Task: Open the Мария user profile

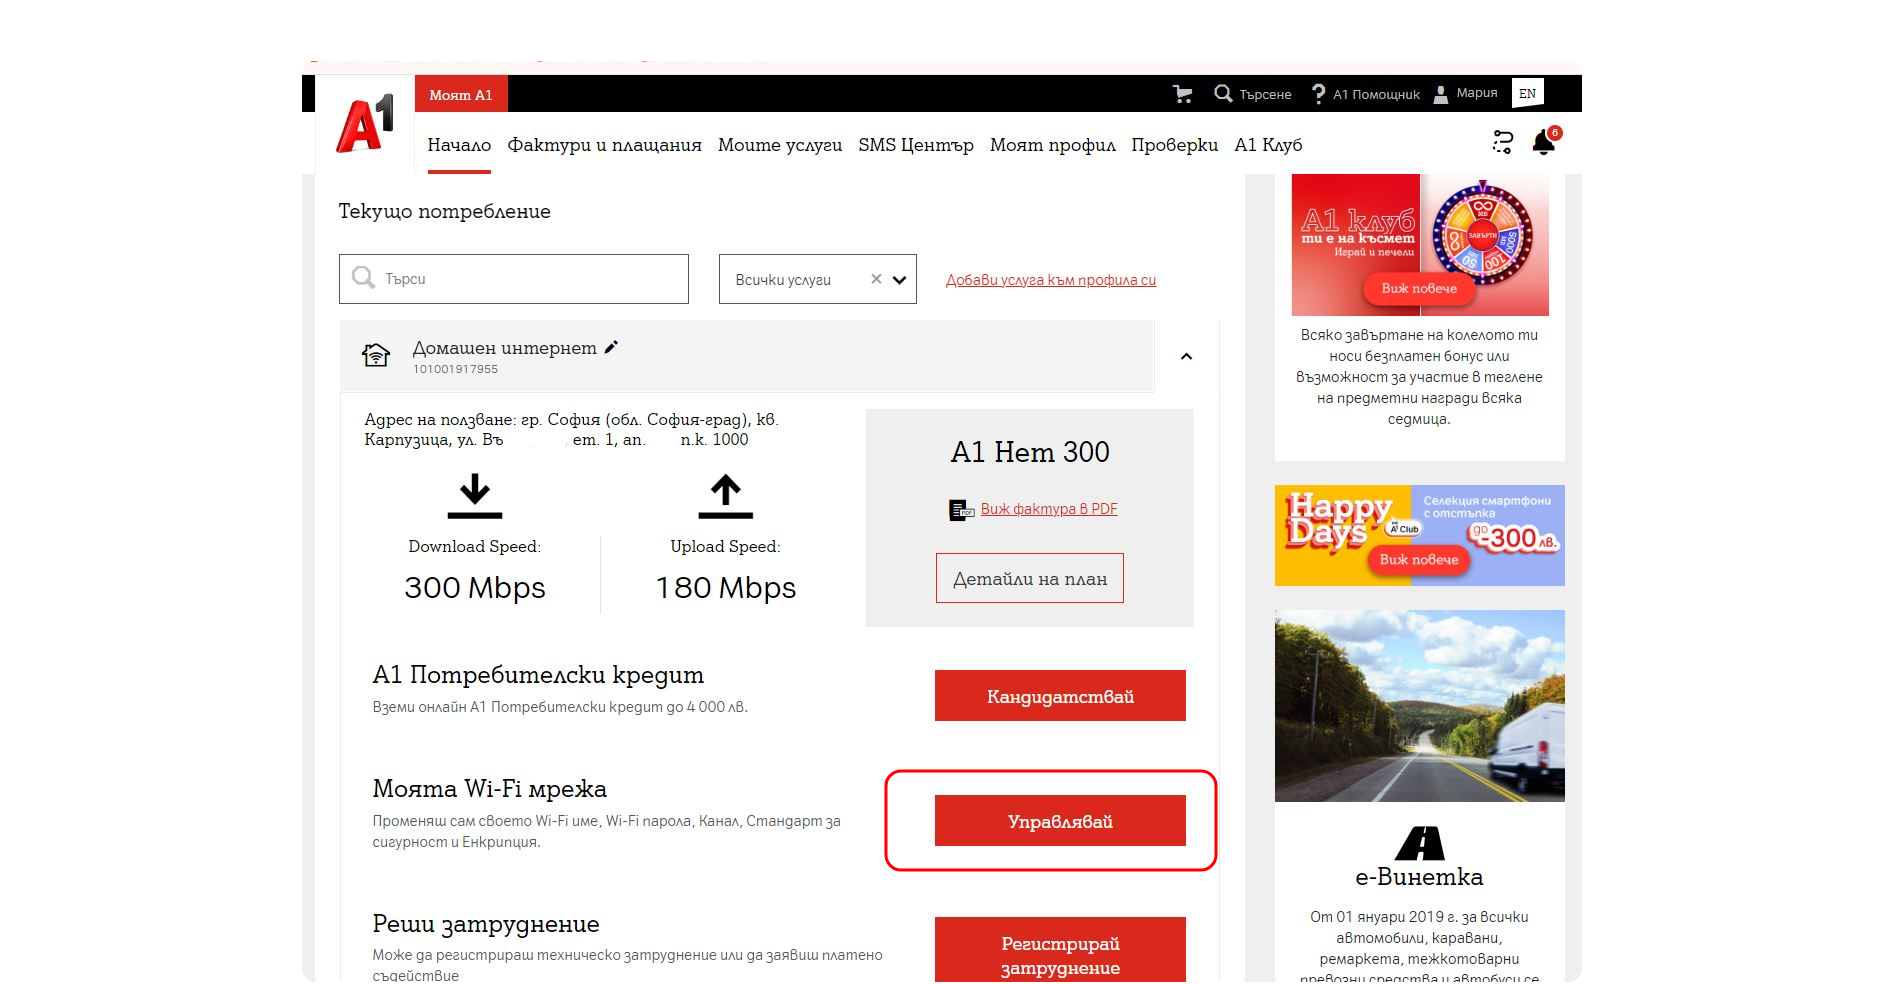Action: click(1466, 93)
